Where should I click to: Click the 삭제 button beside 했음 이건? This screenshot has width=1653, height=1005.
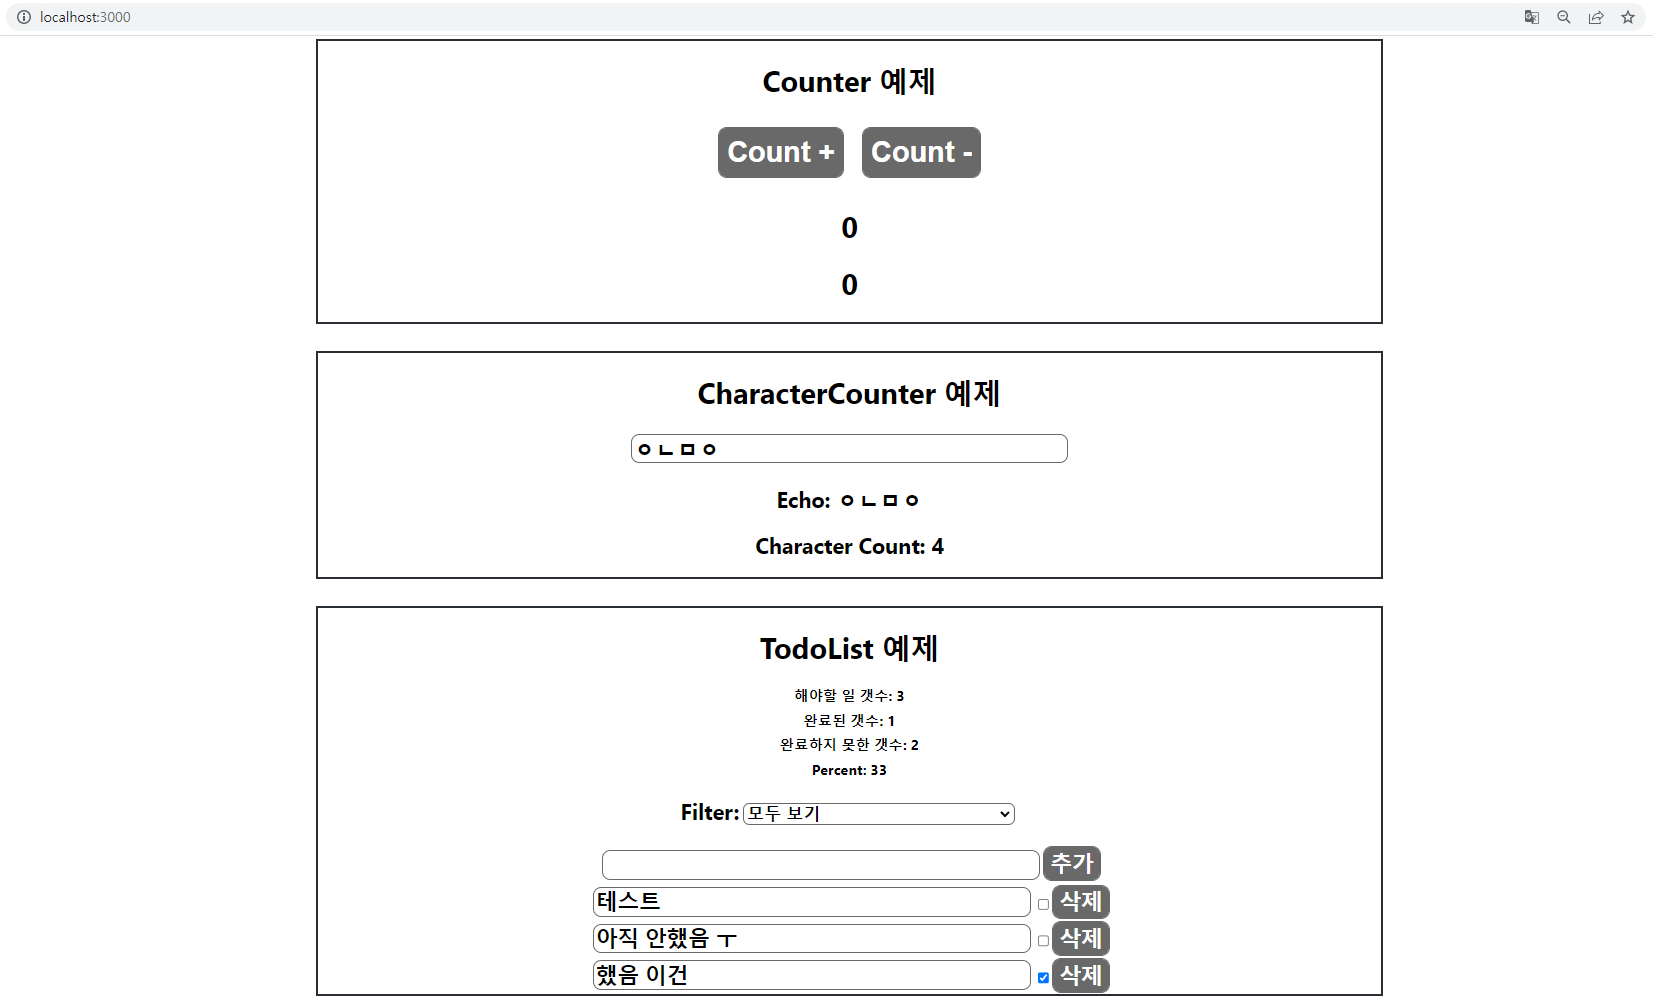1079,975
